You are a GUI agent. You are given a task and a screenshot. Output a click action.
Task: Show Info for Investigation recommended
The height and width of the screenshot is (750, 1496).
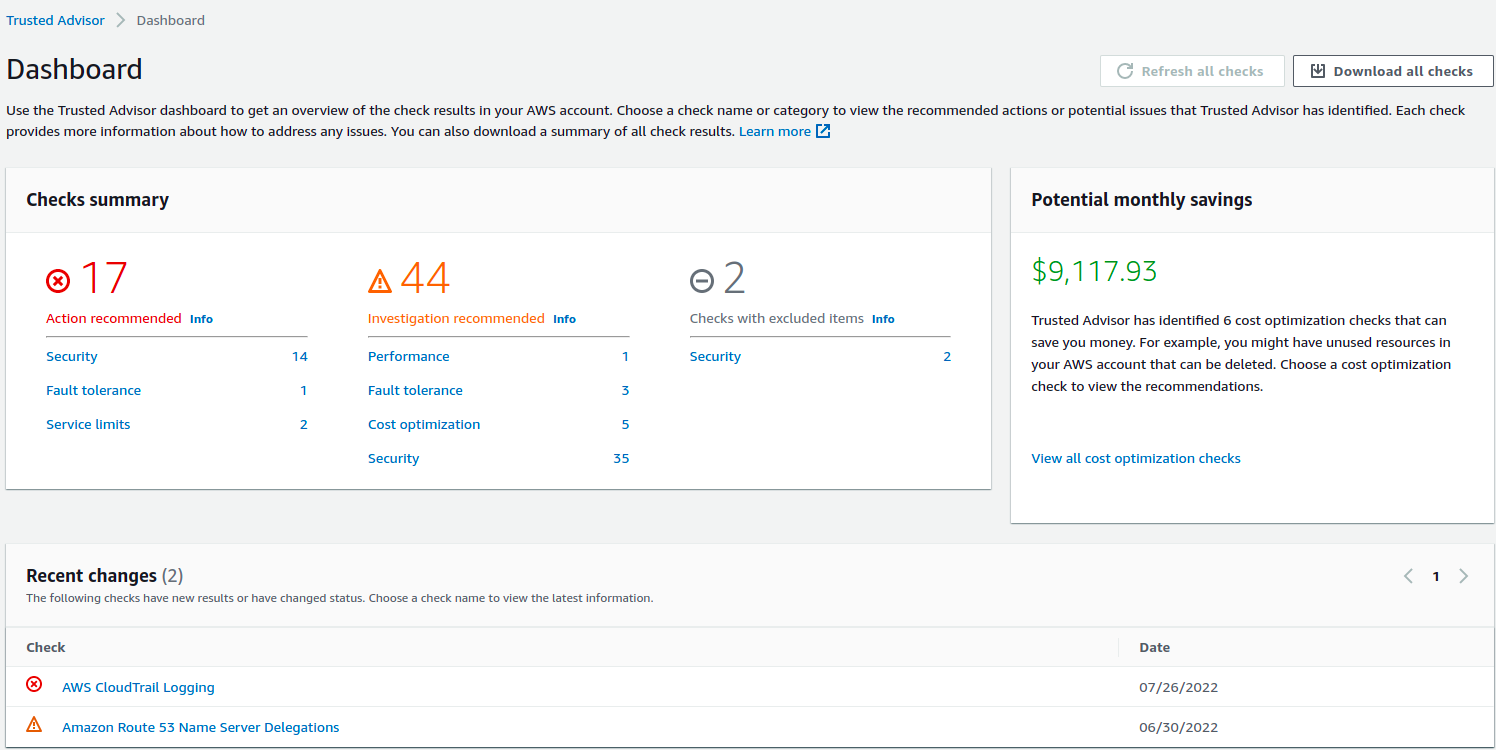[564, 319]
